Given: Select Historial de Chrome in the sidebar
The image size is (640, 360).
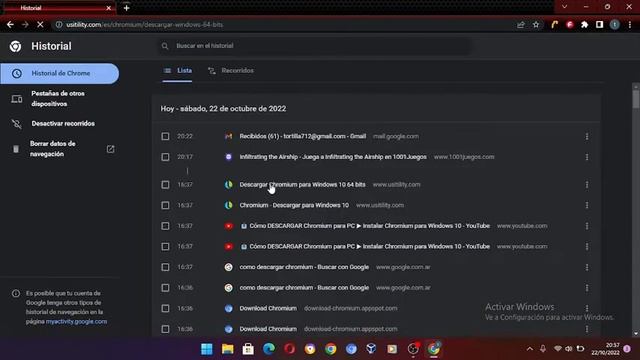Looking at the screenshot, I should coord(60,73).
